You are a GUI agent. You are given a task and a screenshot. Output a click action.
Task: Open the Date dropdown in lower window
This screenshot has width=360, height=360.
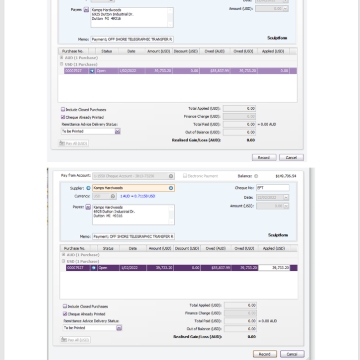pos(286,197)
